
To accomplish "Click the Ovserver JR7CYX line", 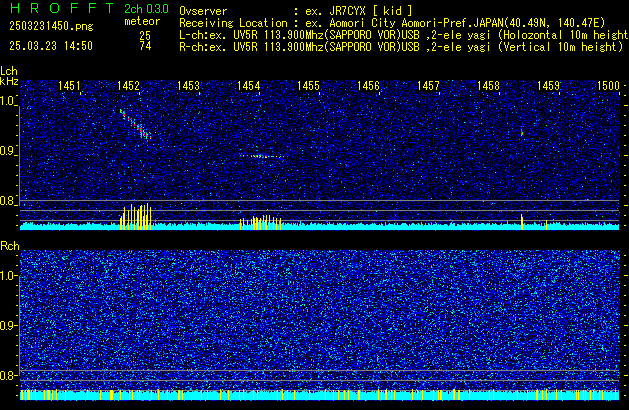I will click(x=296, y=11).
